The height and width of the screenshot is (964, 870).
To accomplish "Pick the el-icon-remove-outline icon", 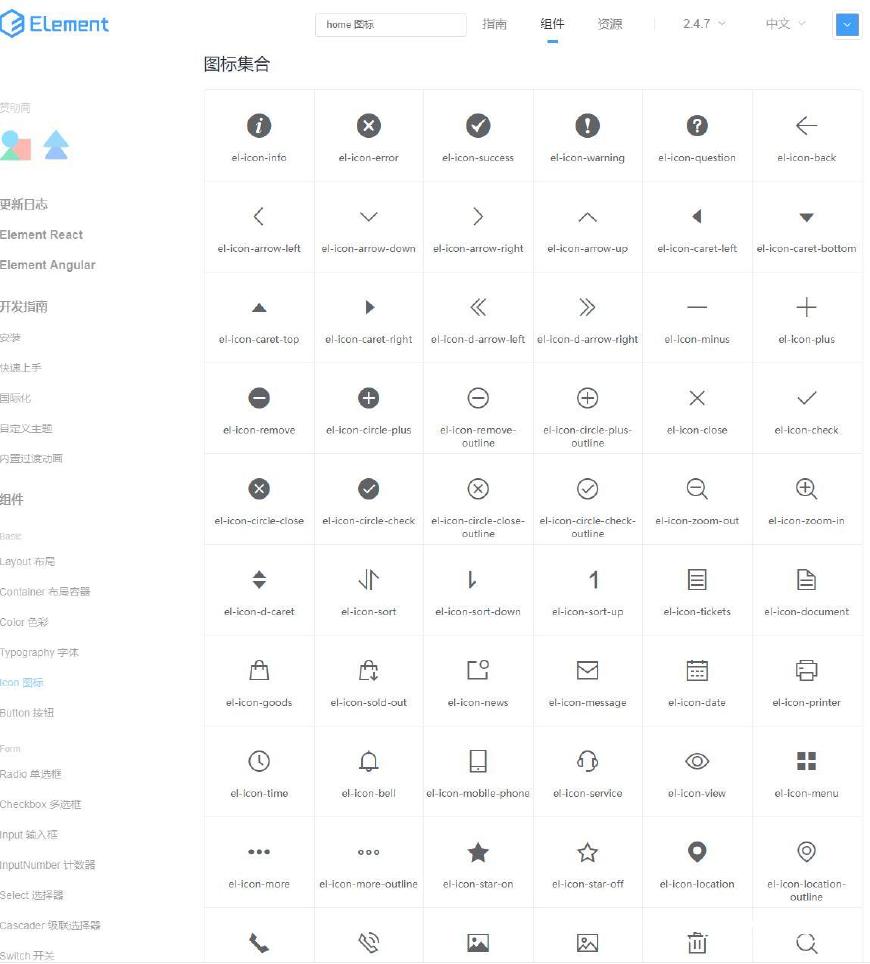I will (x=478, y=398).
